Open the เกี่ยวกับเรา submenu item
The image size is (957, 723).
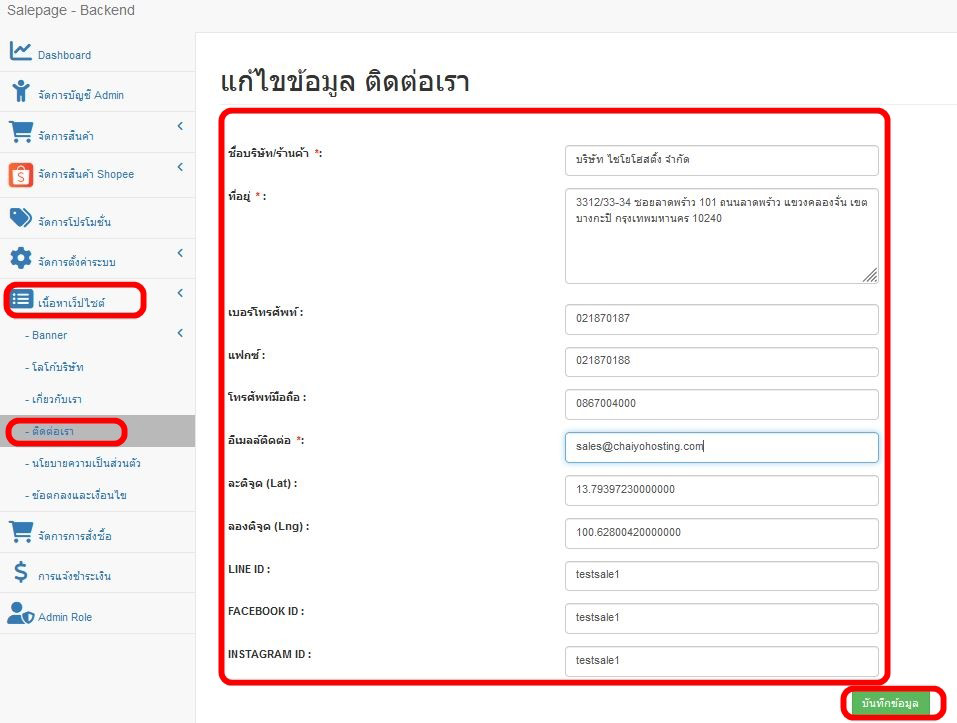tap(56, 399)
